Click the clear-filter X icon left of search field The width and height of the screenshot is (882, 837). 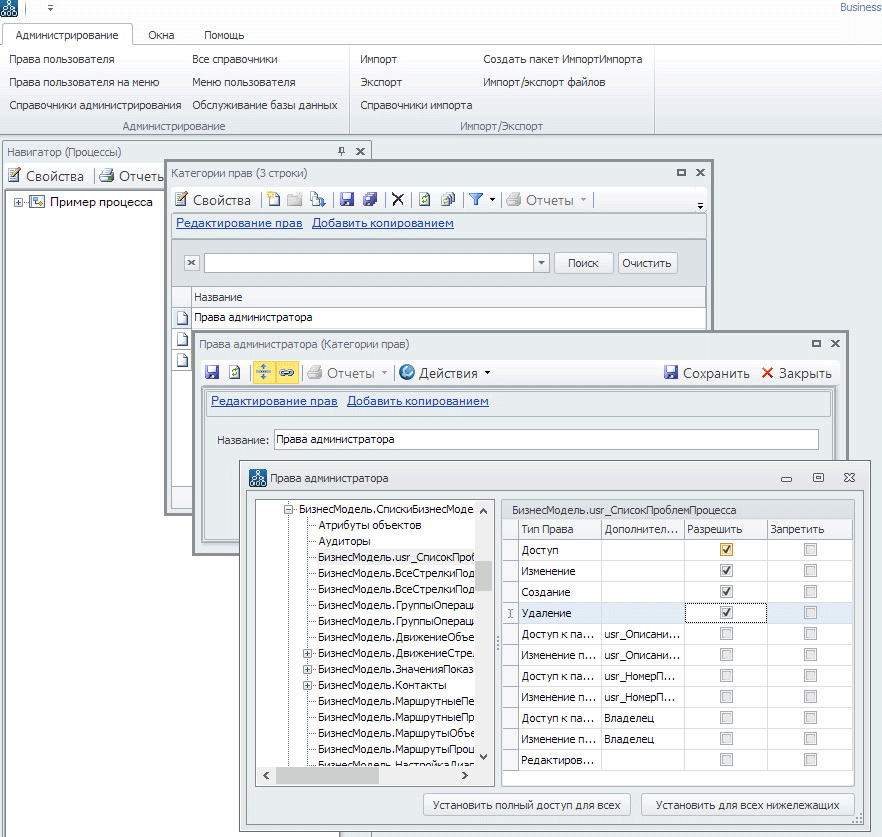[192, 263]
